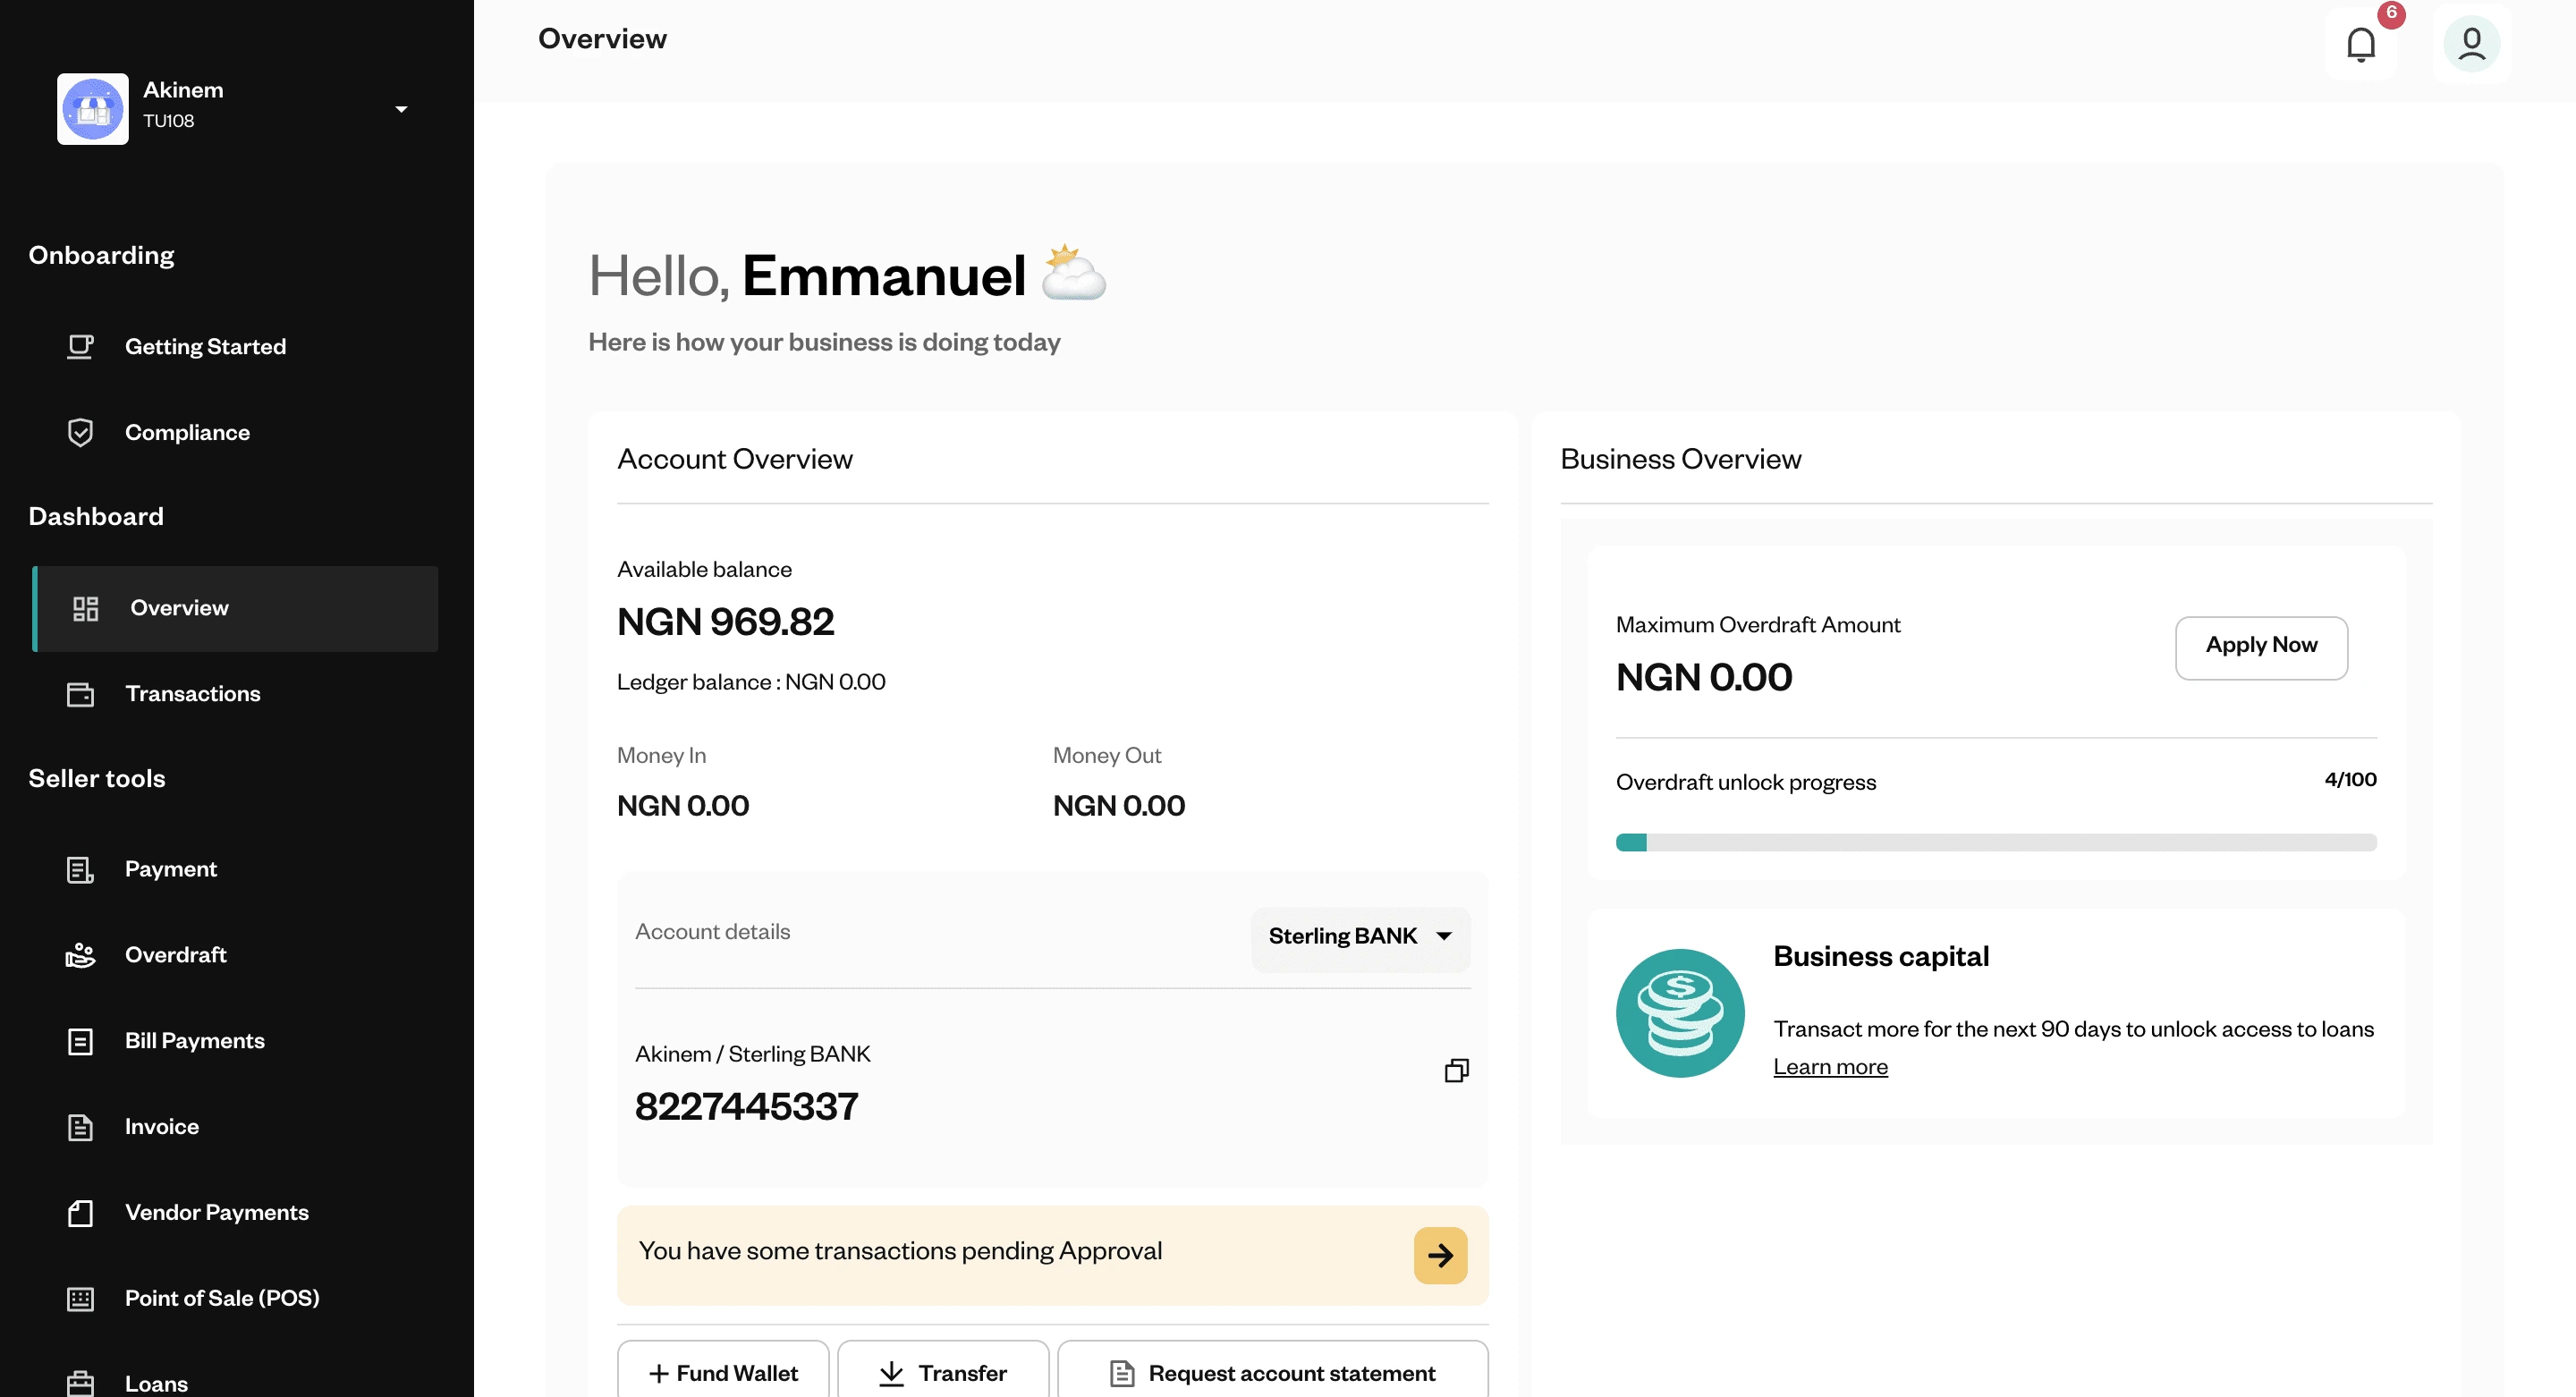The width and height of the screenshot is (2576, 1397).
Task: Copy account number 8227445337 icon
Action: (x=1457, y=1071)
